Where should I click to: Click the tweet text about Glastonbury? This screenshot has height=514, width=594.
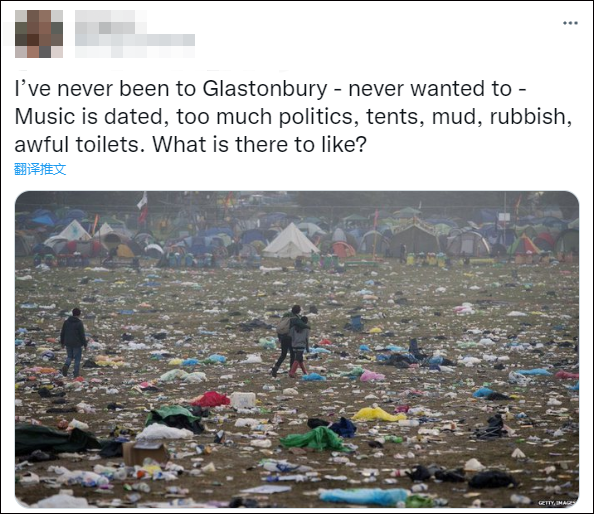click(x=293, y=116)
